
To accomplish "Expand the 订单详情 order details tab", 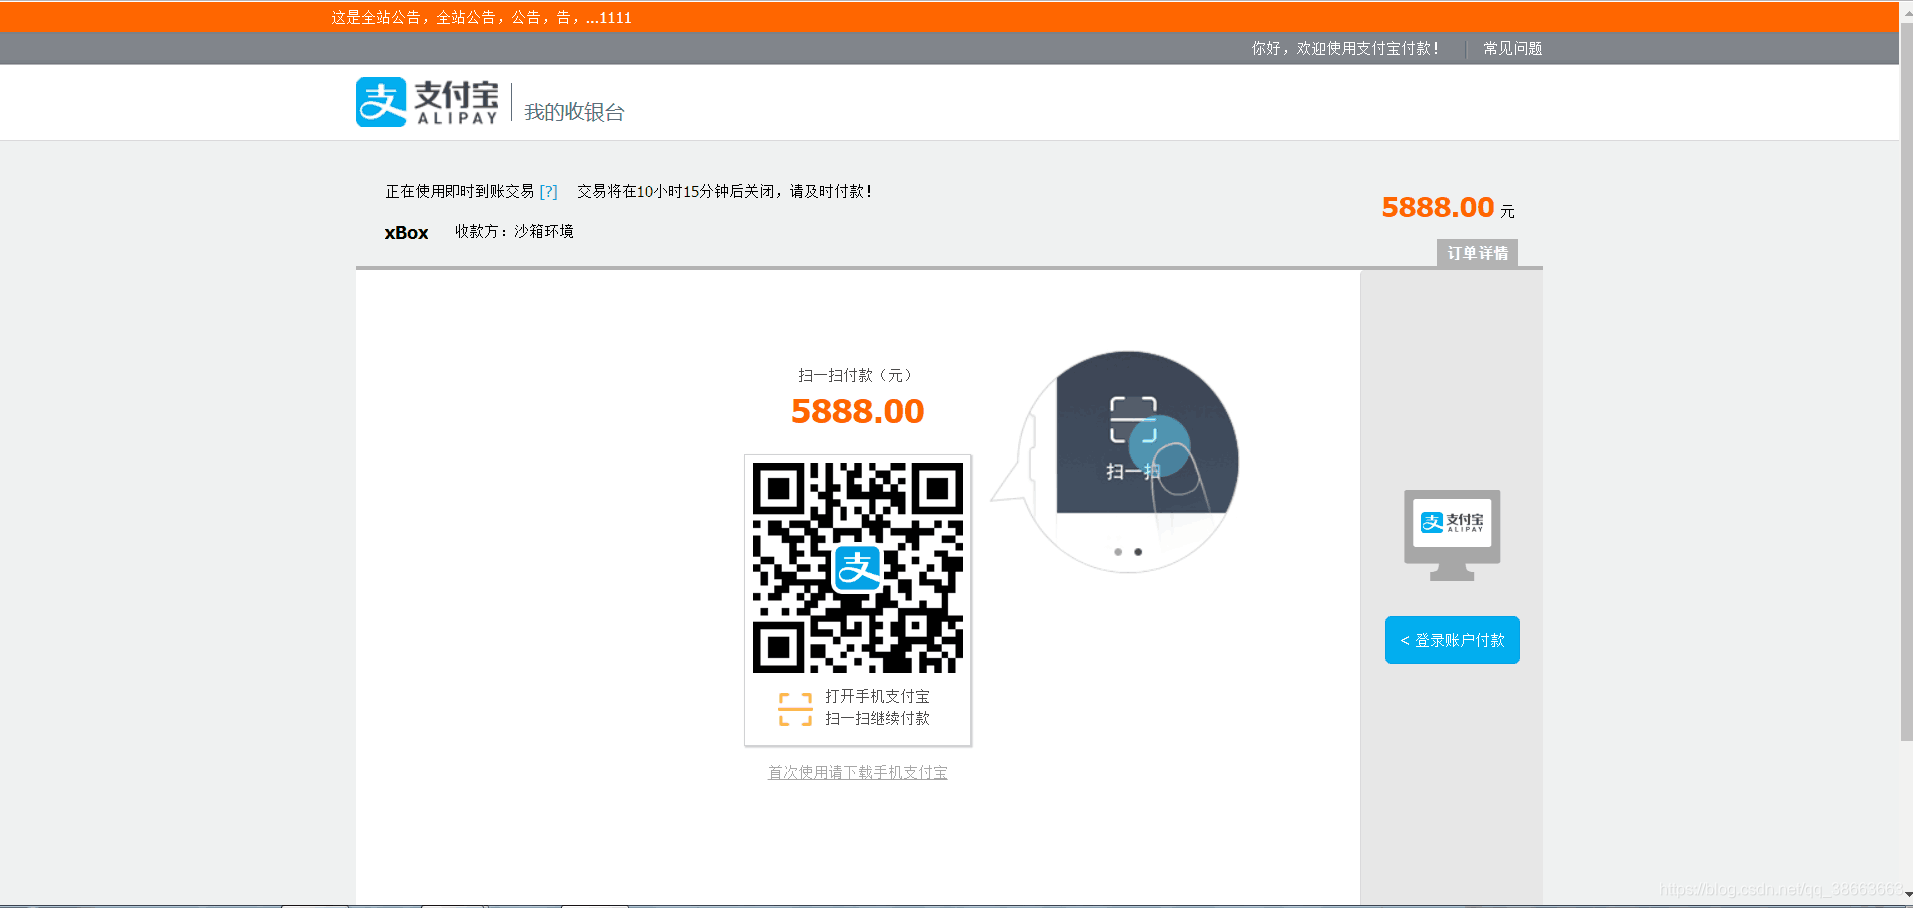I will (x=1477, y=253).
